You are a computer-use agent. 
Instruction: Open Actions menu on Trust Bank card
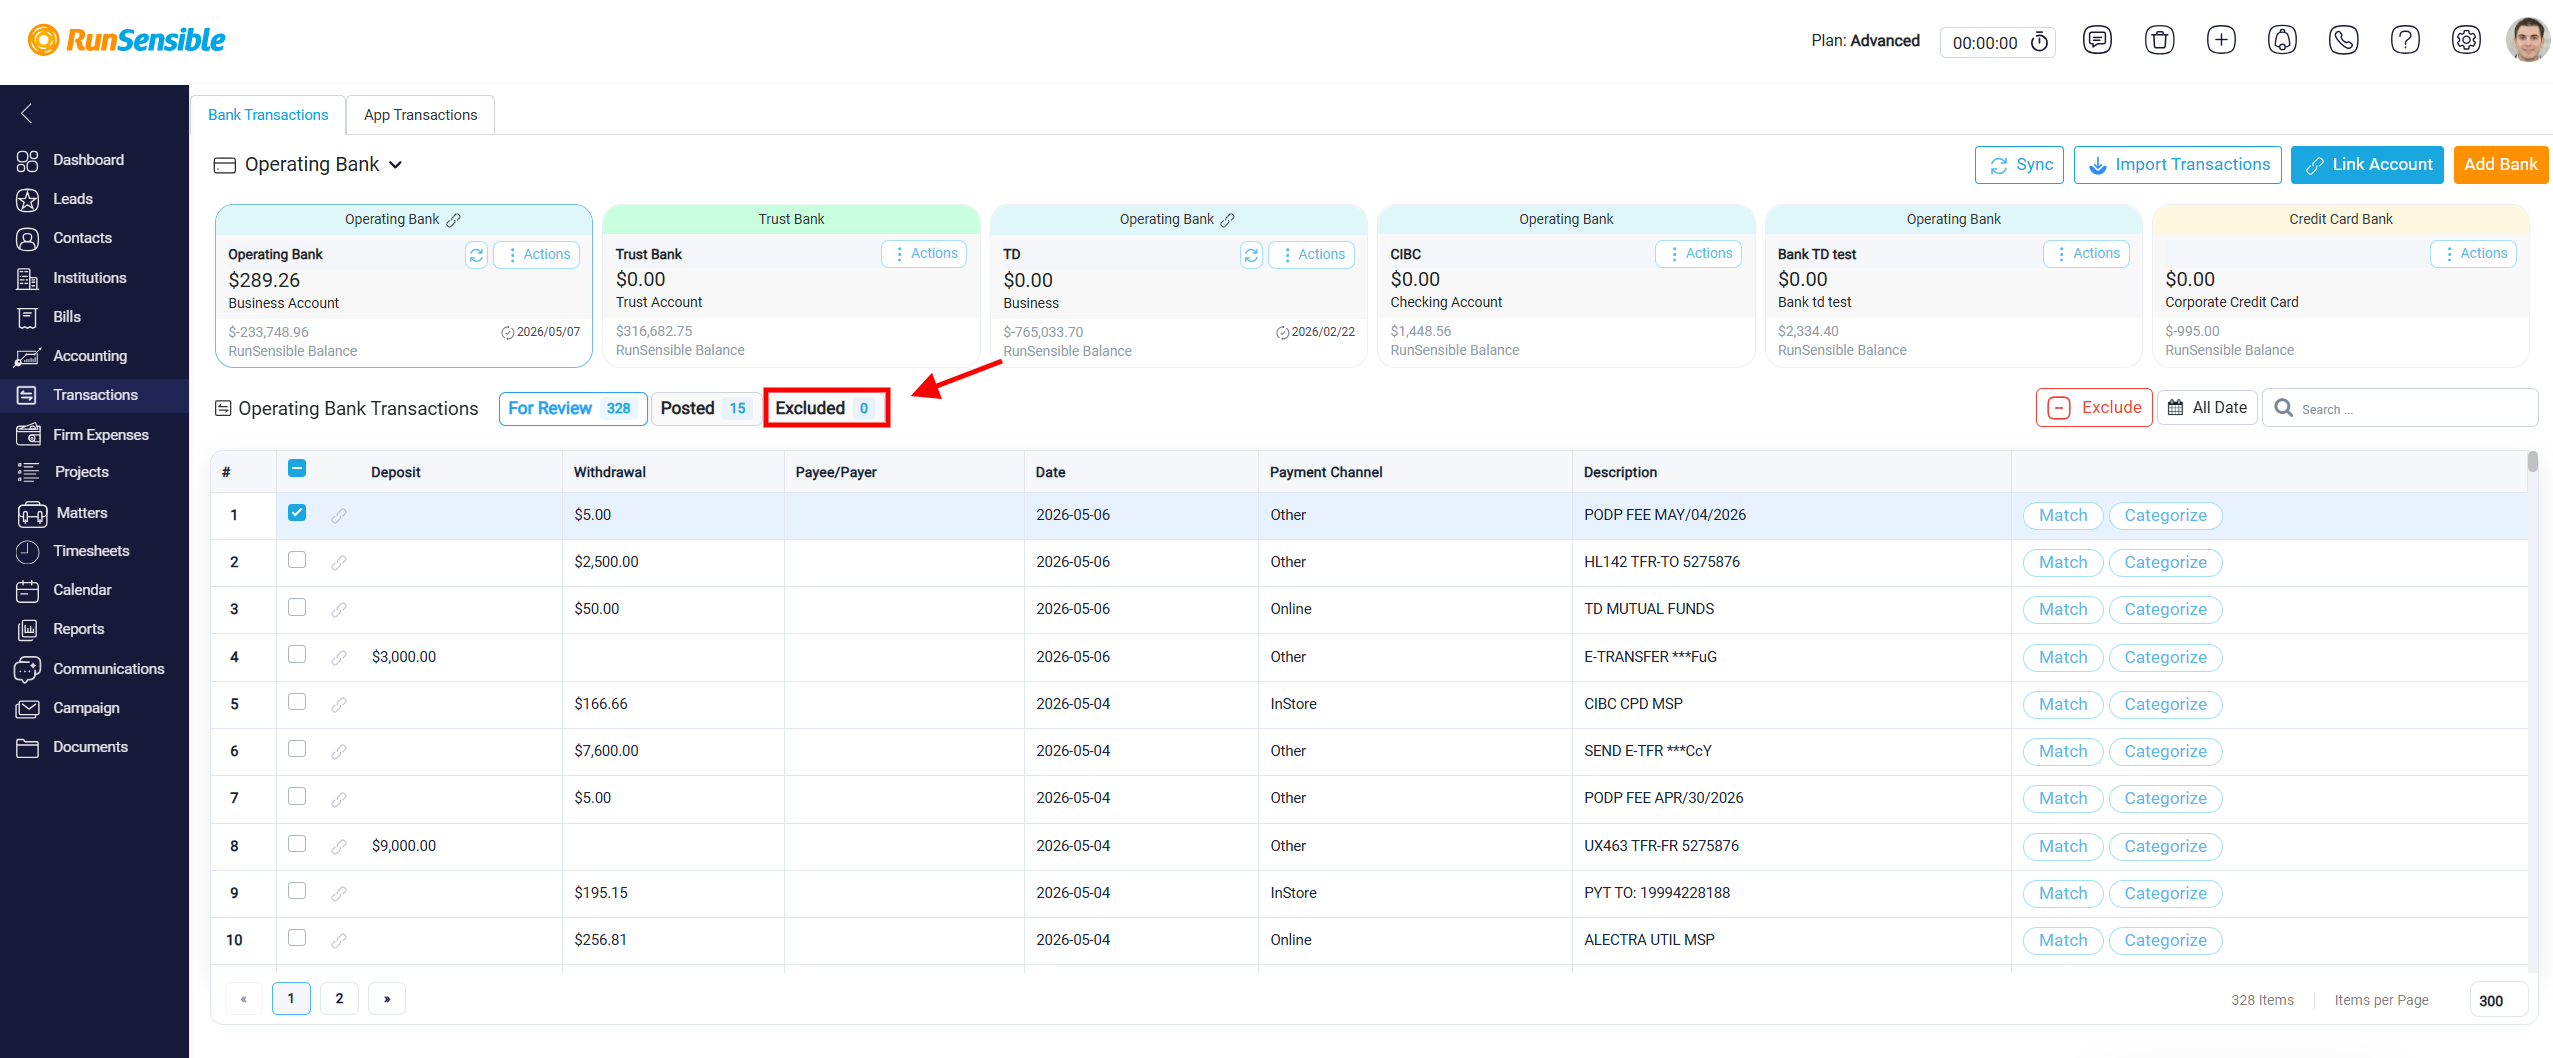[924, 254]
